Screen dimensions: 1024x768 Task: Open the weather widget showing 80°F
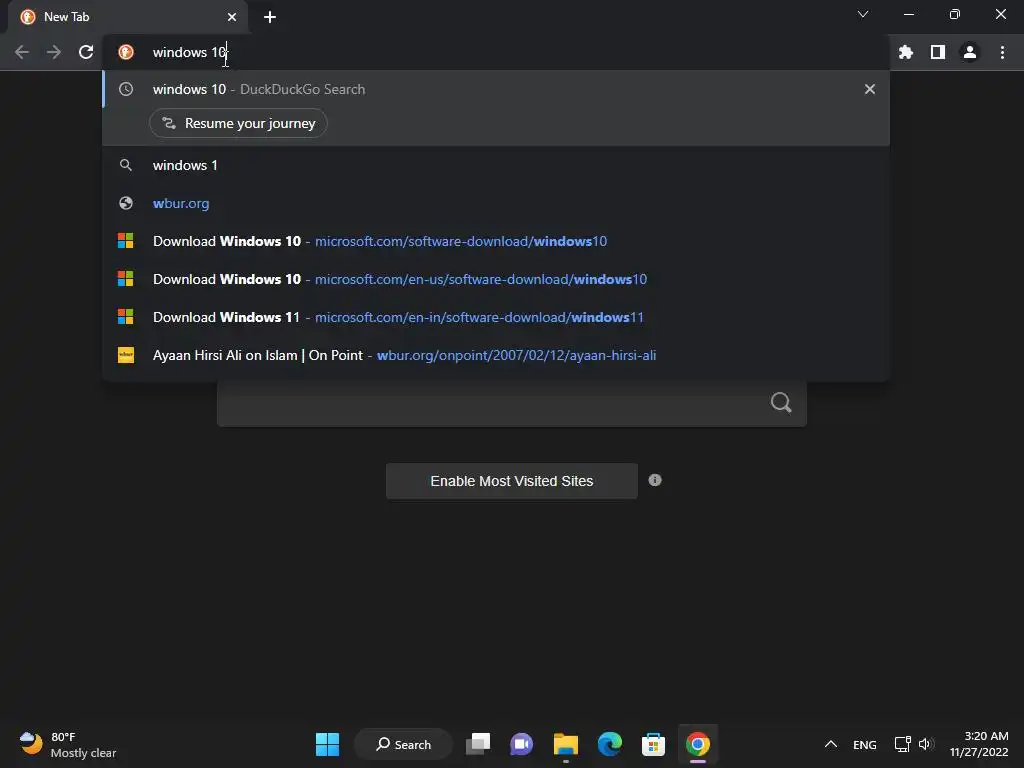pos(67,744)
